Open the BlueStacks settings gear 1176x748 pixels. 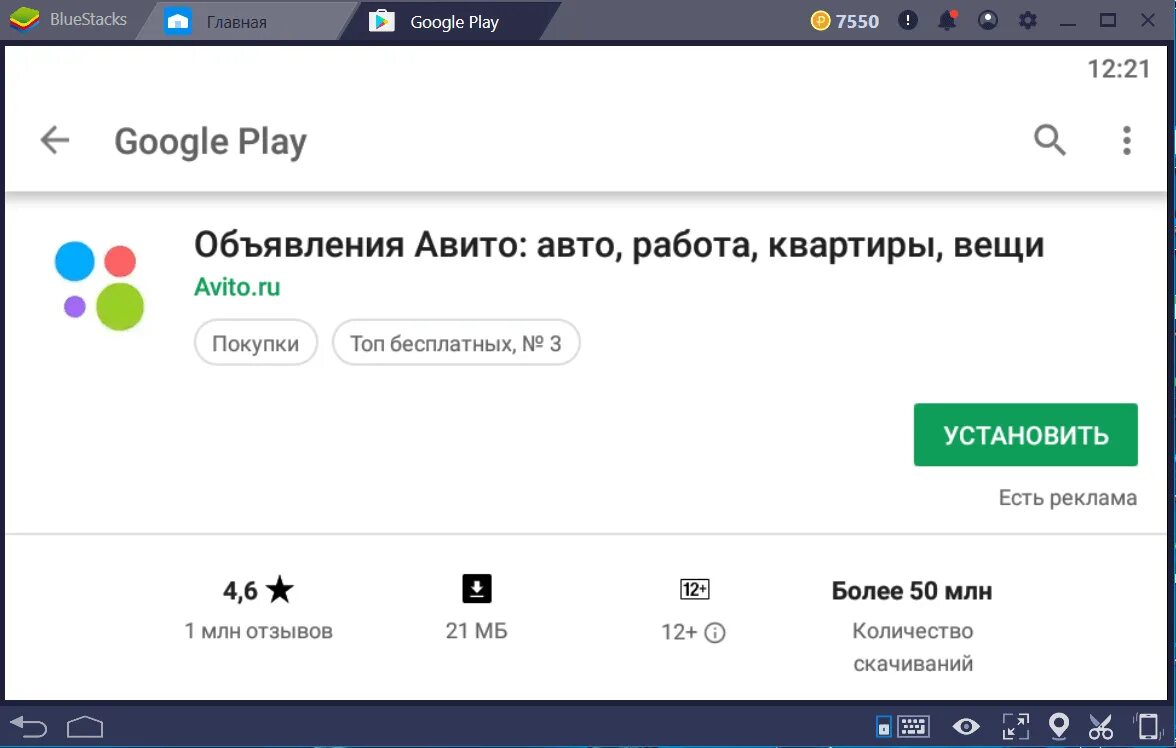(1028, 20)
